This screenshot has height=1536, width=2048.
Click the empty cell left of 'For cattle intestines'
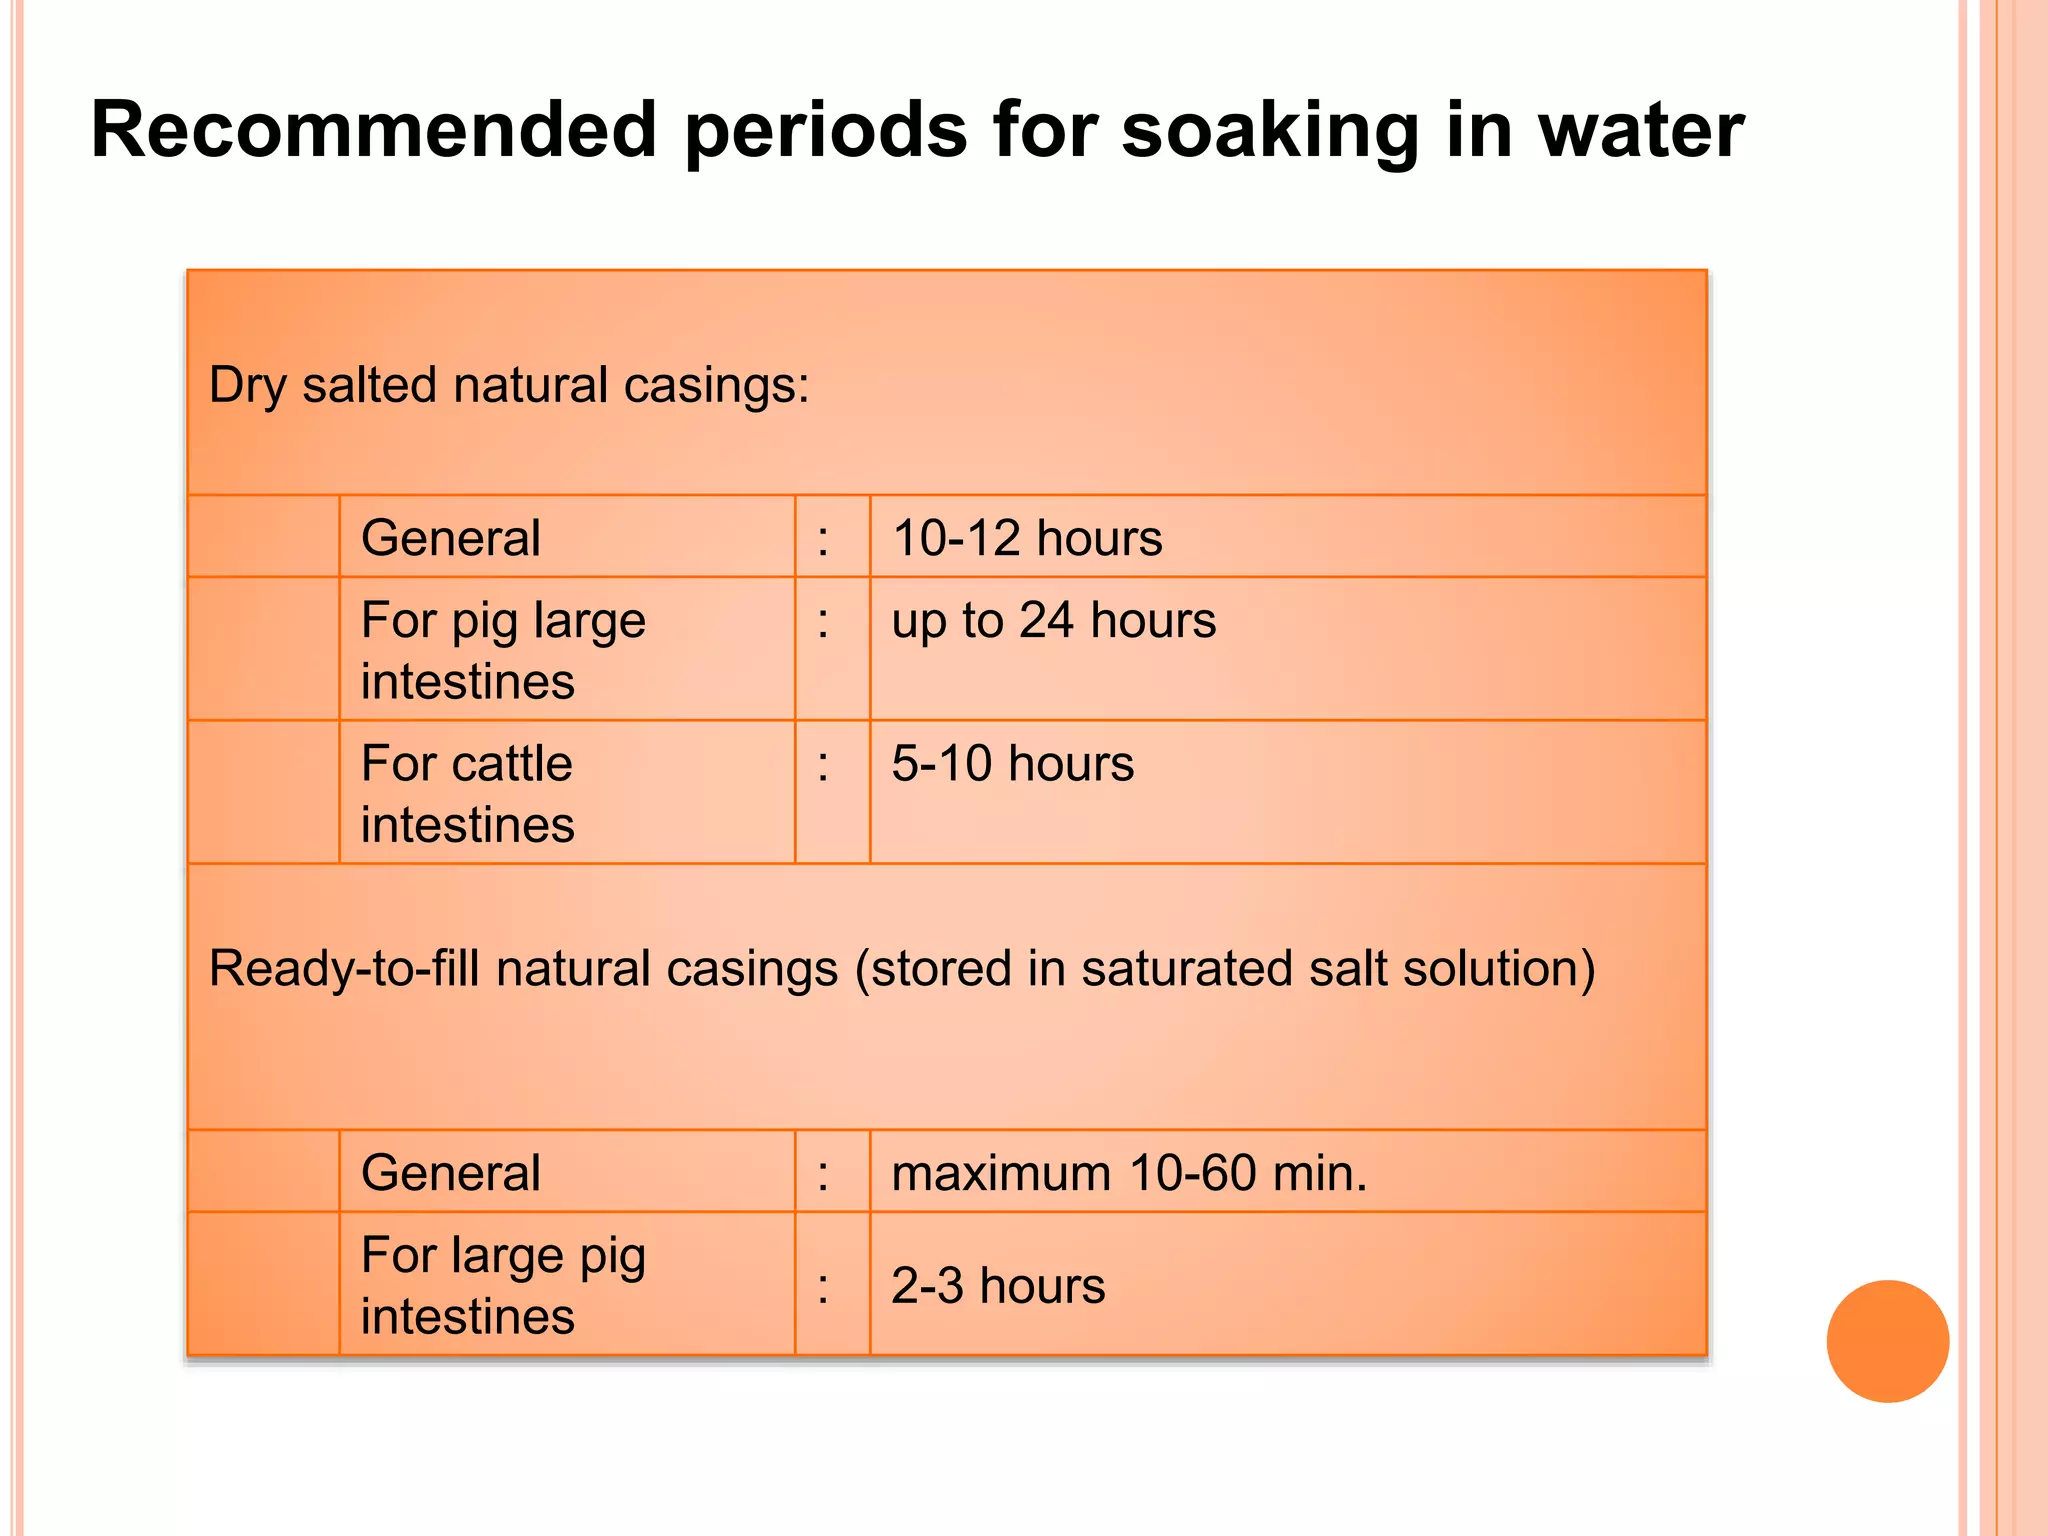264,792
